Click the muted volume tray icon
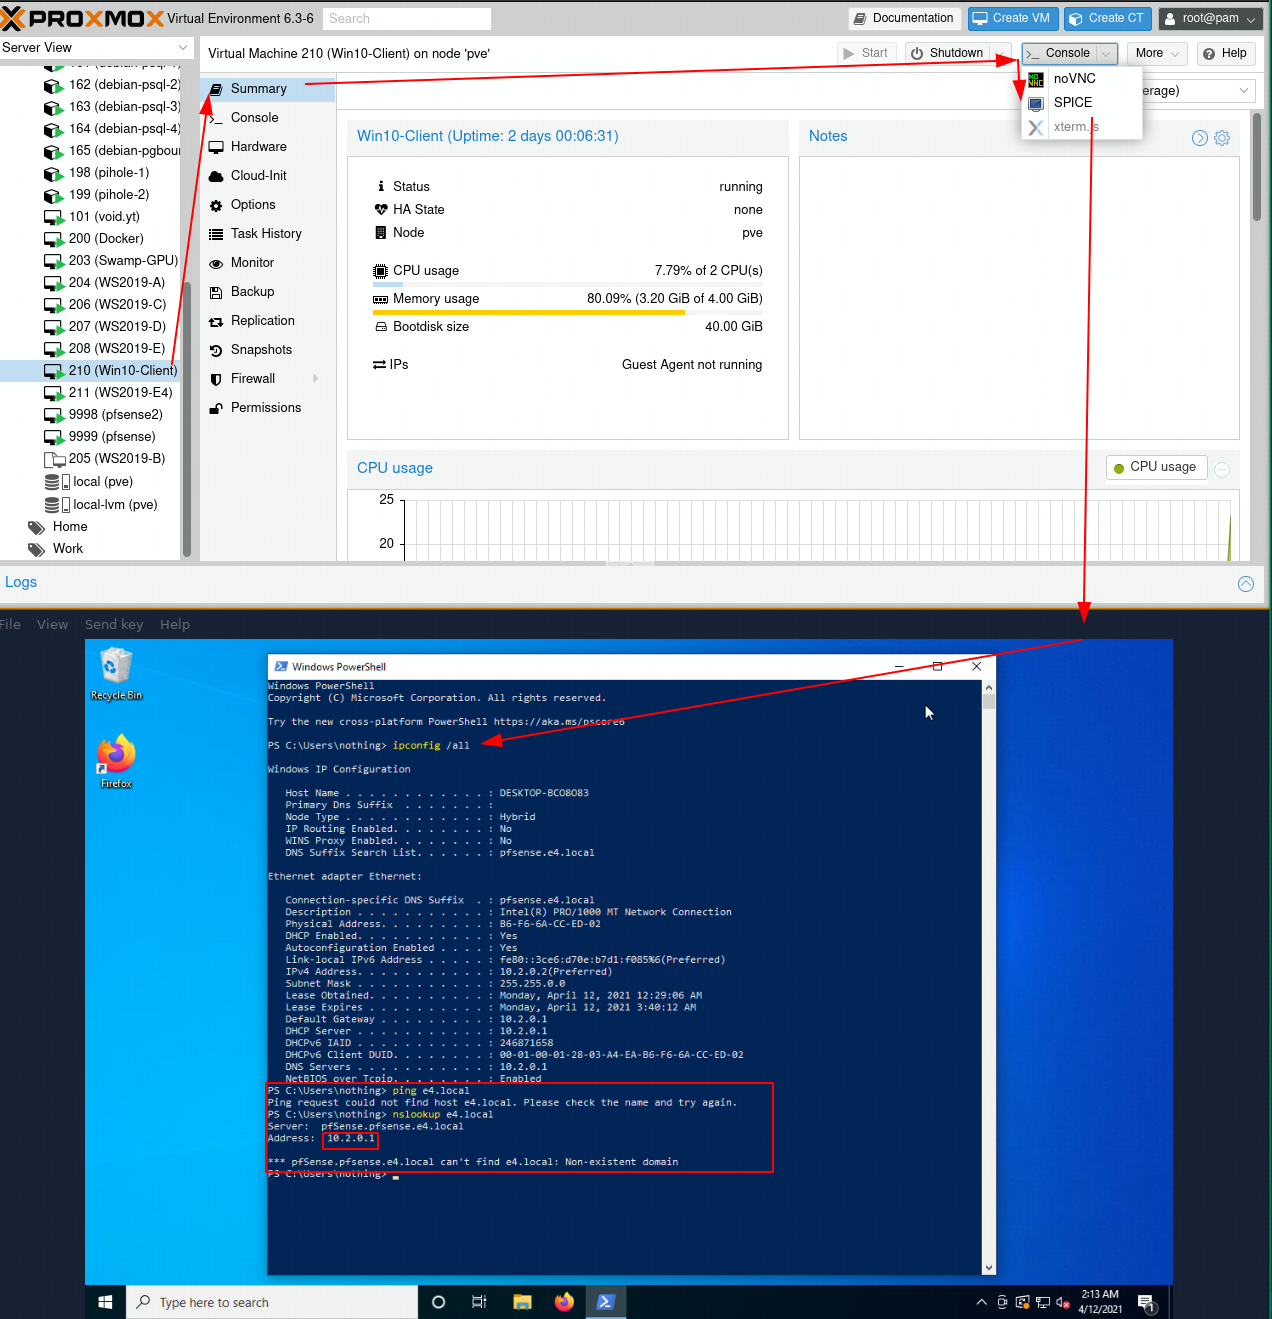The height and width of the screenshot is (1319, 1272). point(1062,1302)
